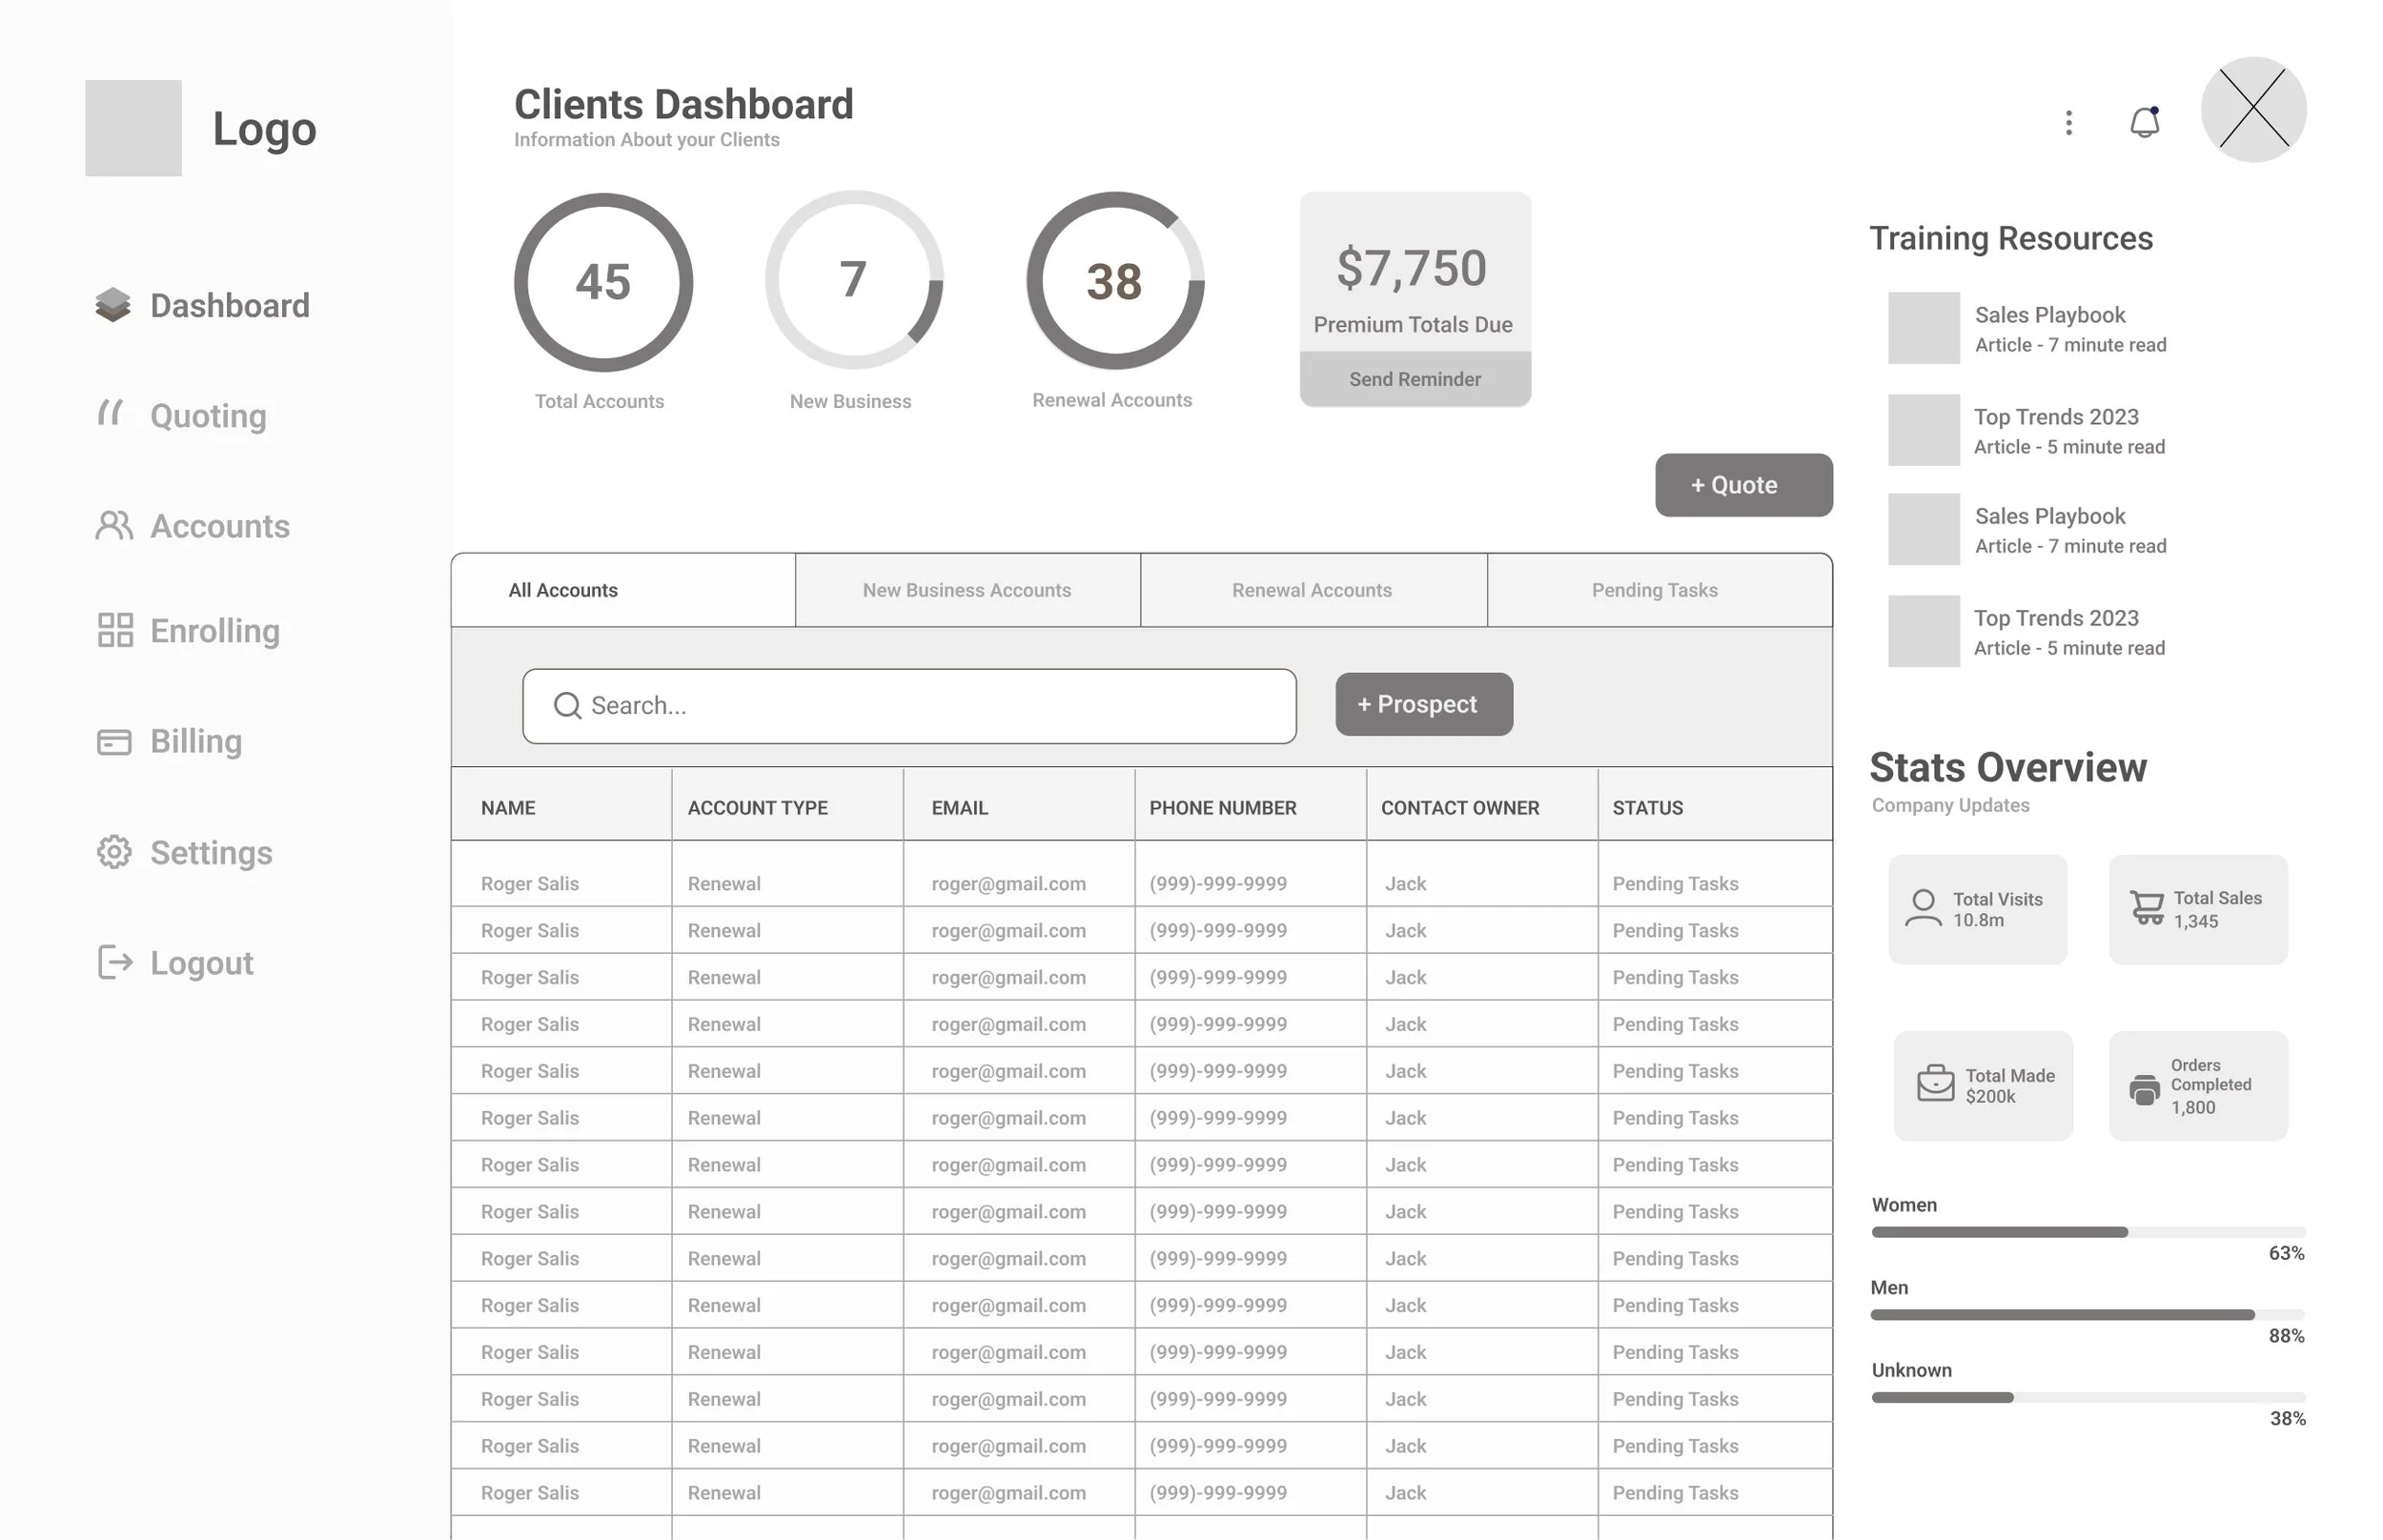
Task: Switch to the New Business Accounts tab
Action: pos(966,590)
